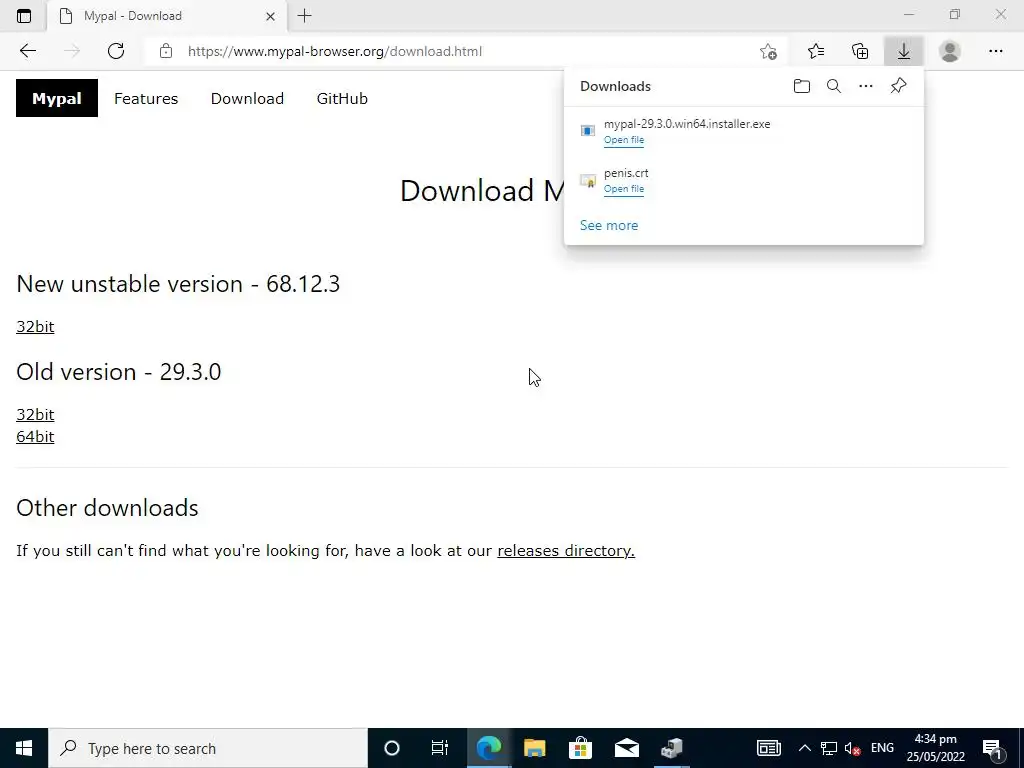This screenshot has height=768, width=1024.
Task: Add this page to favorites
Action: (x=769, y=51)
